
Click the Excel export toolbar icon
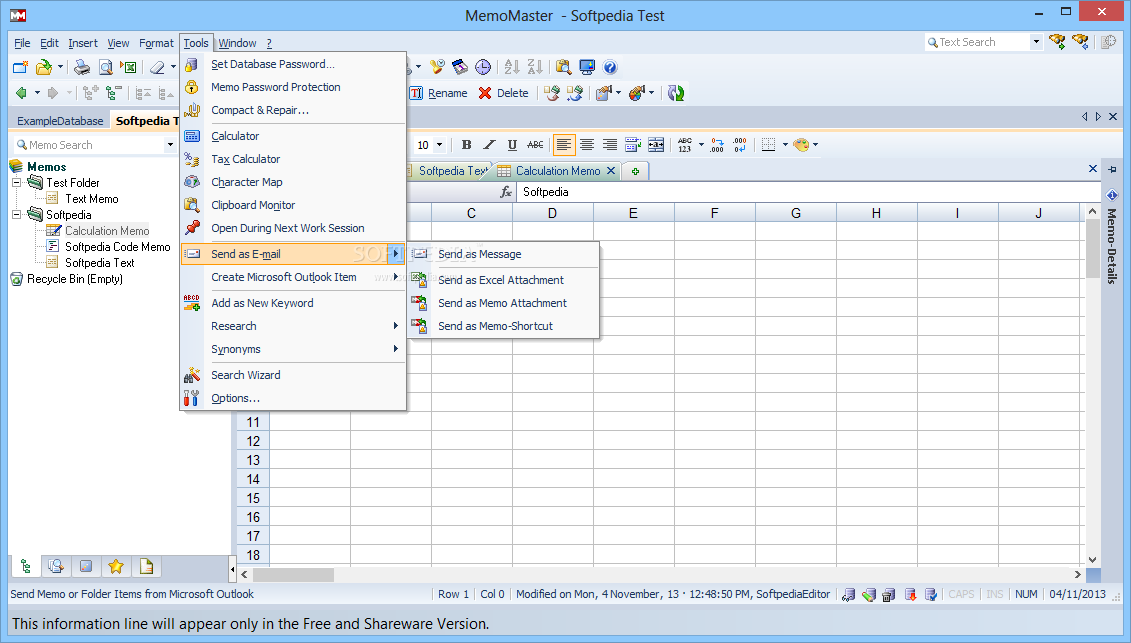point(128,67)
